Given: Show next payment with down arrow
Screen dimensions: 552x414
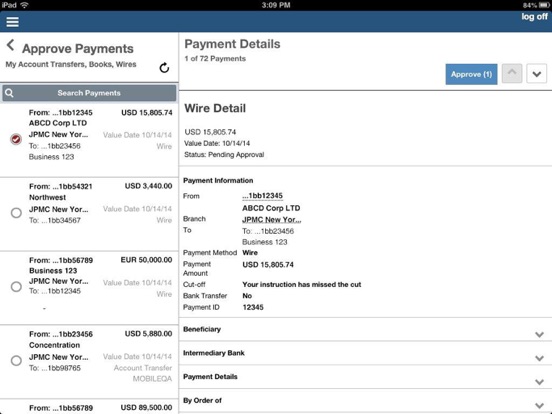Looking at the screenshot, I should point(537,74).
